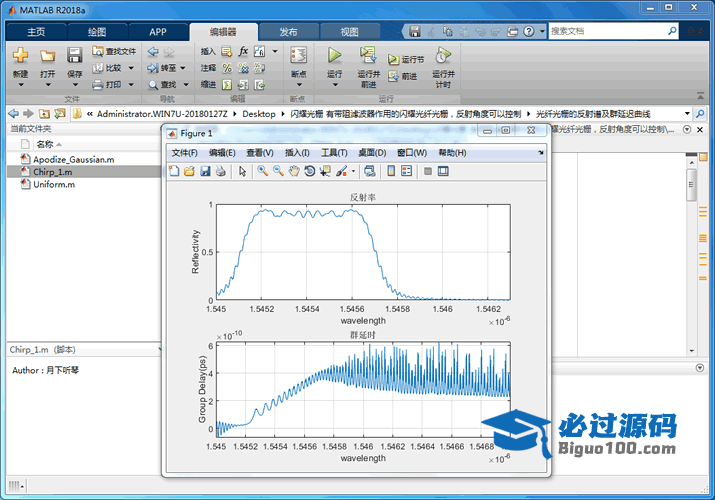Select the Edit Plot arrow tool in Figure 1
The width and height of the screenshot is (715, 500).
click(x=242, y=171)
